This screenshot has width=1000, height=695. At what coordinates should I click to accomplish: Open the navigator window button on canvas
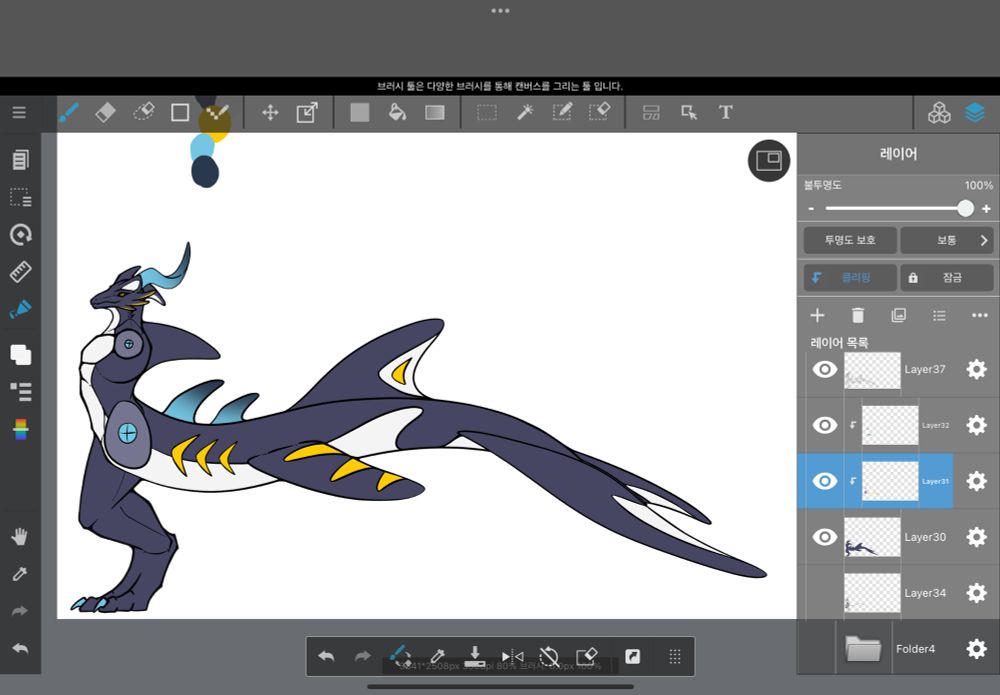[x=769, y=161]
